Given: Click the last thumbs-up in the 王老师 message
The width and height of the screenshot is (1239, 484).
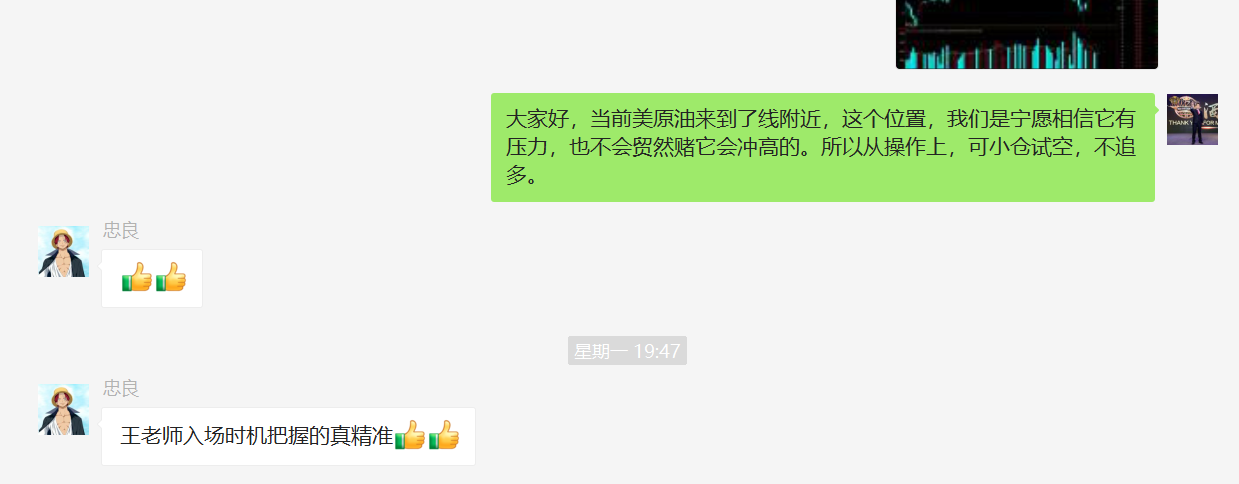Looking at the screenshot, I should 443,435.
